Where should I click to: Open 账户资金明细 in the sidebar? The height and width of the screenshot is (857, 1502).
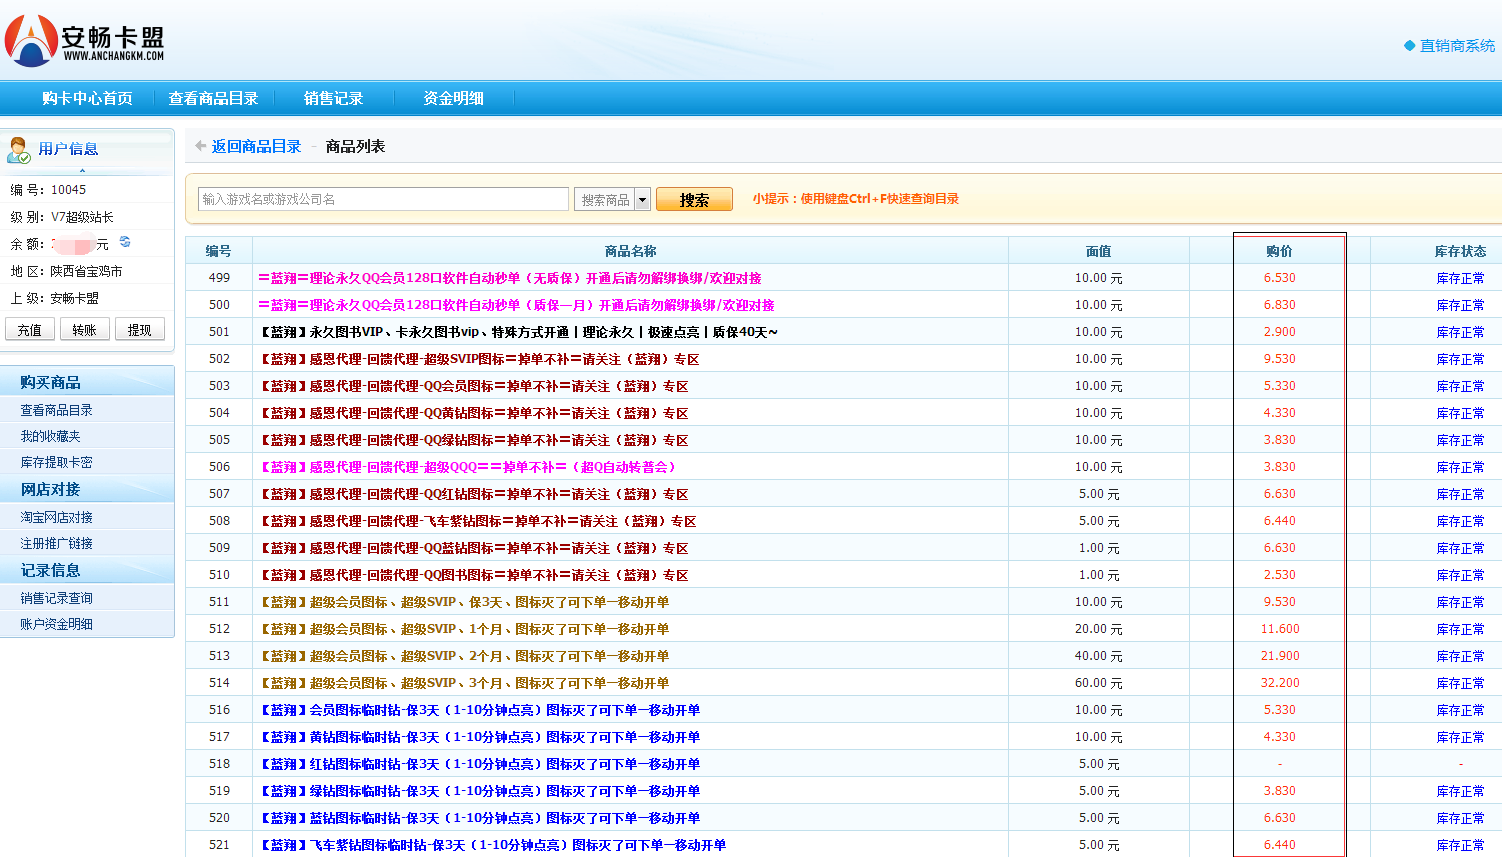[56, 624]
